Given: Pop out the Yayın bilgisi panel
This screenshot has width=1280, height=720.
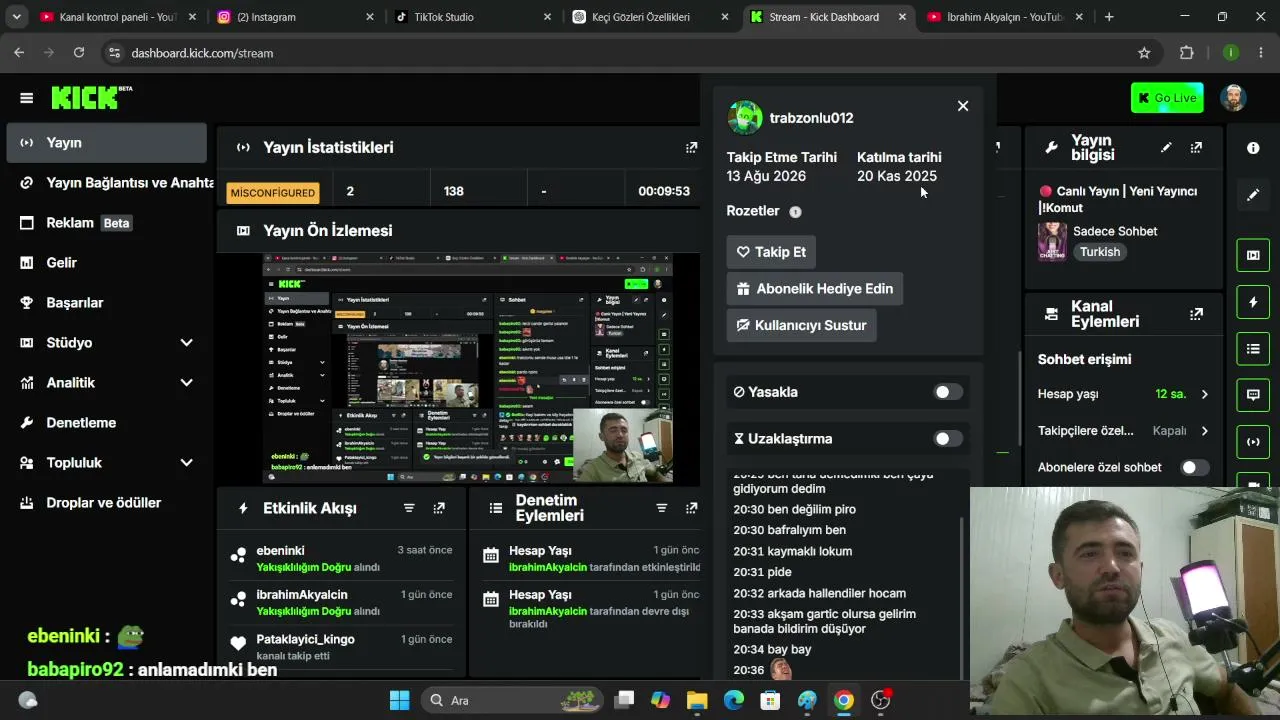Looking at the screenshot, I should (x=1196, y=147).
